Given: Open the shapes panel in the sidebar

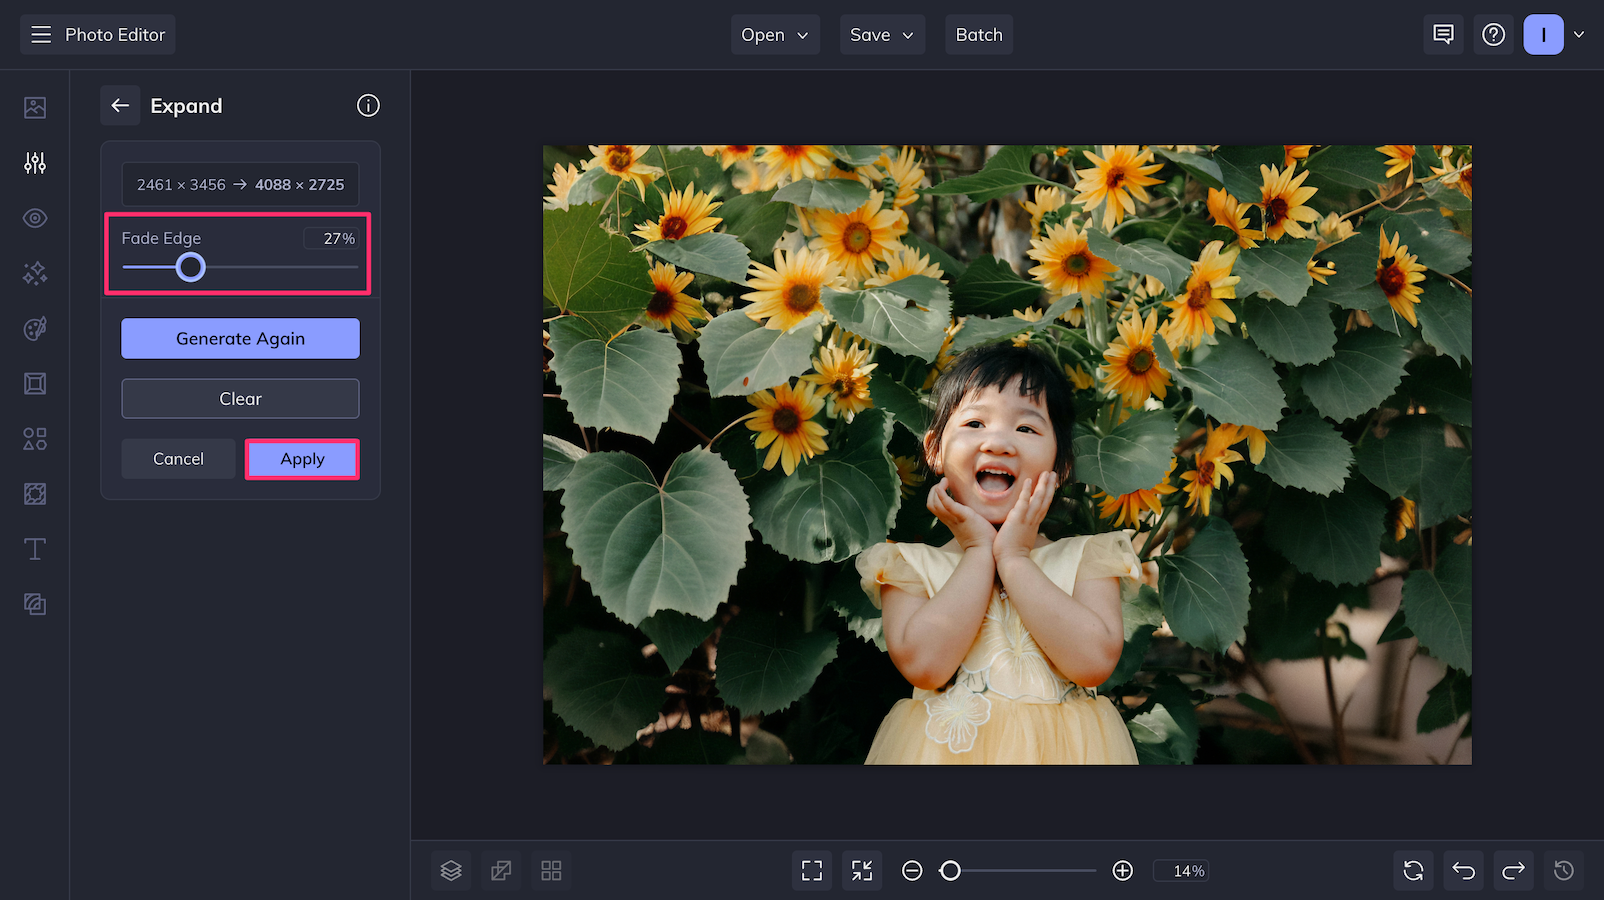Looking at the screenshot, I should coord(35,438).
